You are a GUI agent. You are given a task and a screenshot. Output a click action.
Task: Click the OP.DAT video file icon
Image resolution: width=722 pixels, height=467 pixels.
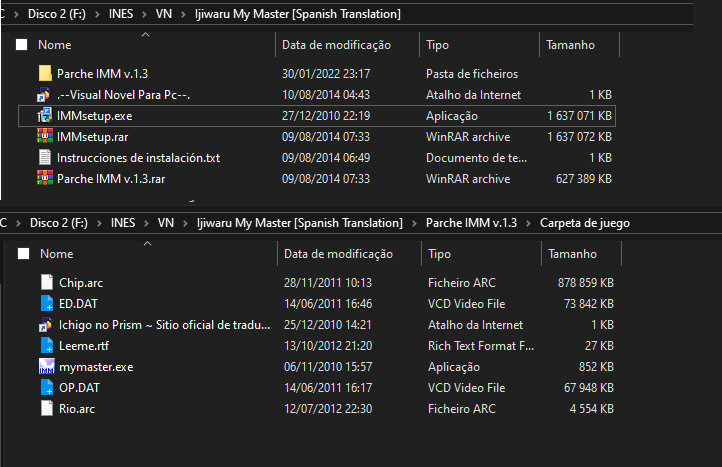click(x=47, y=388)
